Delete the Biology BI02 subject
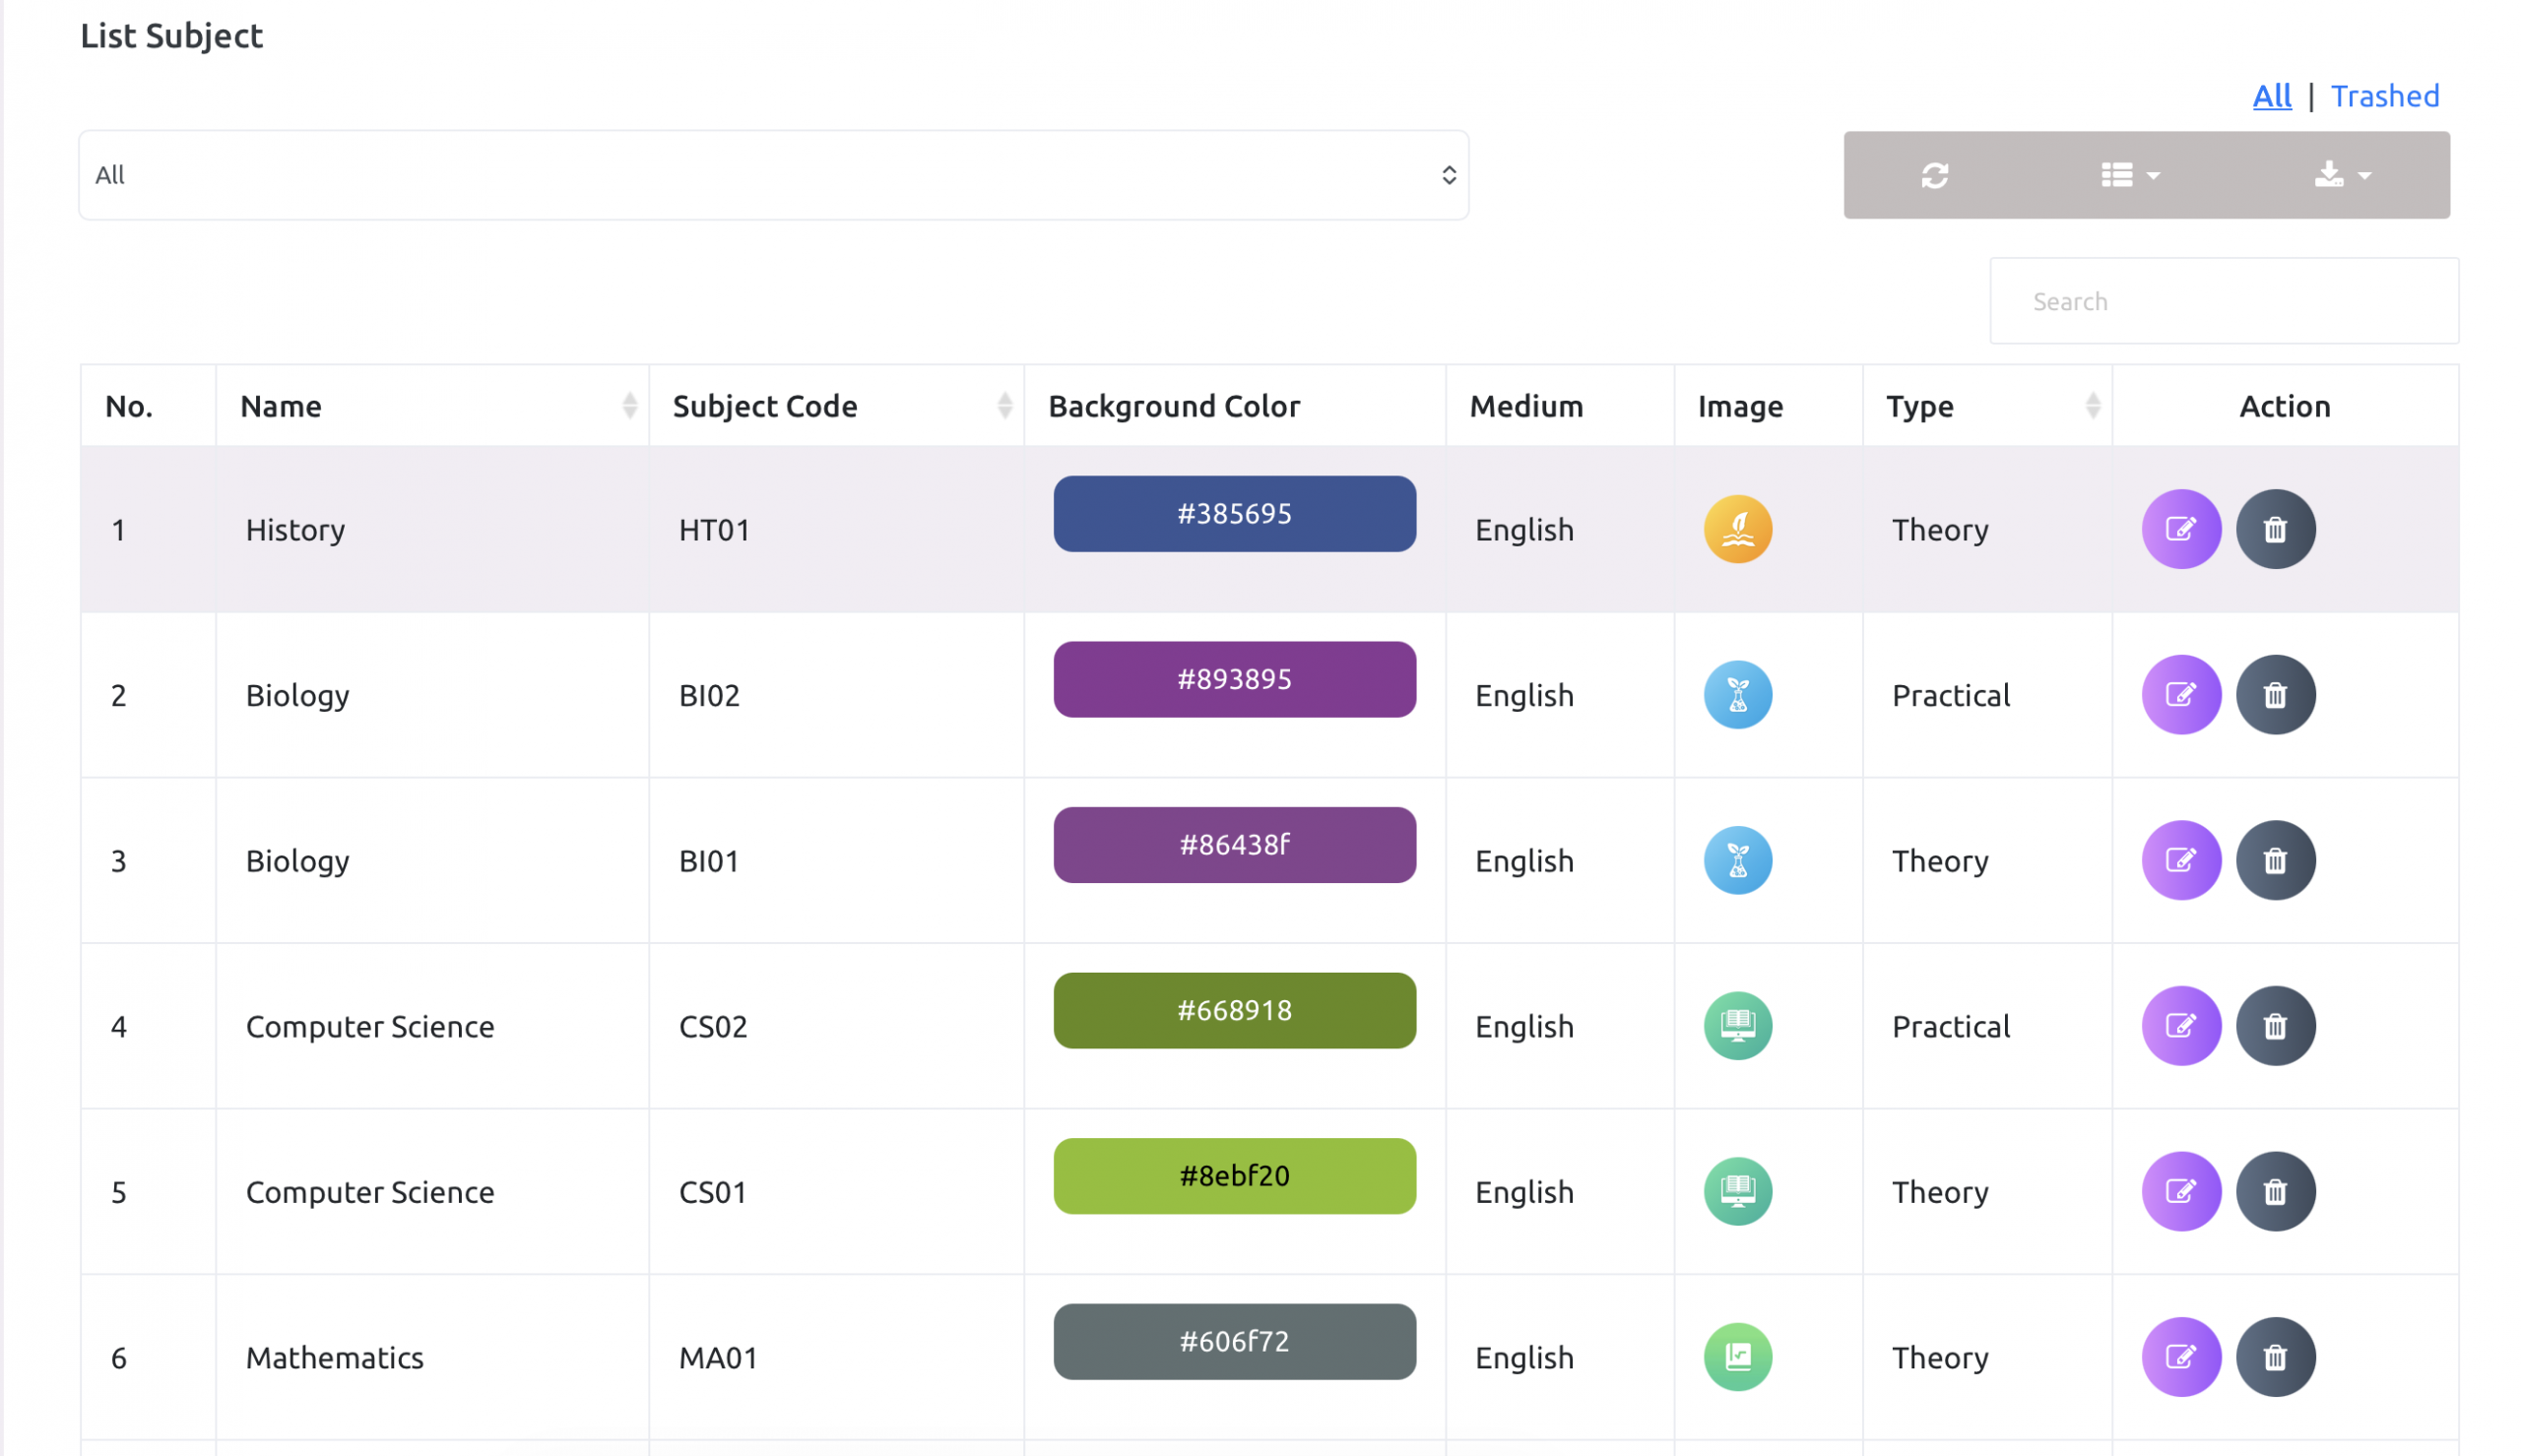Screen dimensions: 2521x1456 click(x=2274, y=695)
